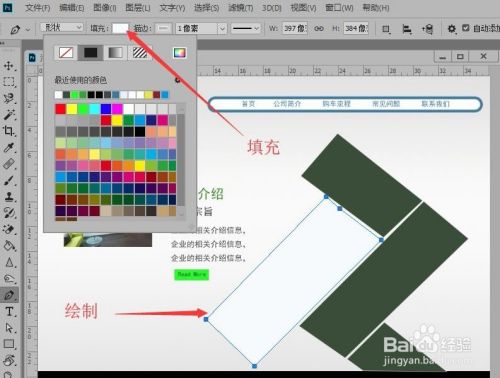Screen dimensions: 500x378
Task: Click 公司简介 in the navigation bar
Action: (x=287, y=104)
